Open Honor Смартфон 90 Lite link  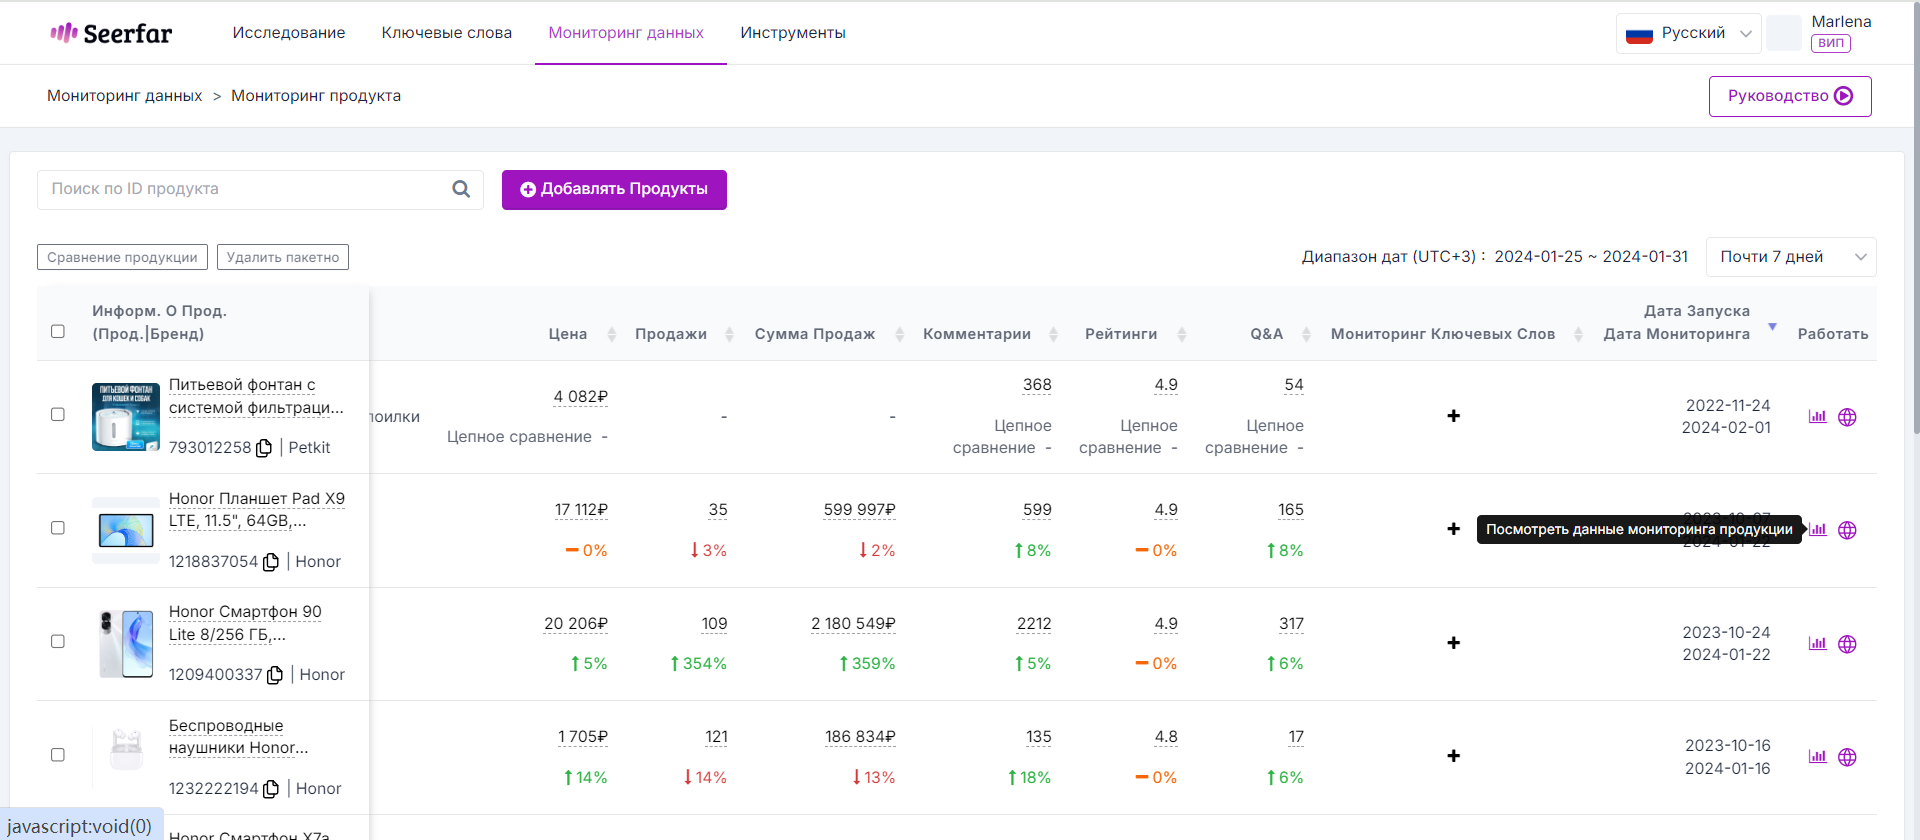coord(245,623)
